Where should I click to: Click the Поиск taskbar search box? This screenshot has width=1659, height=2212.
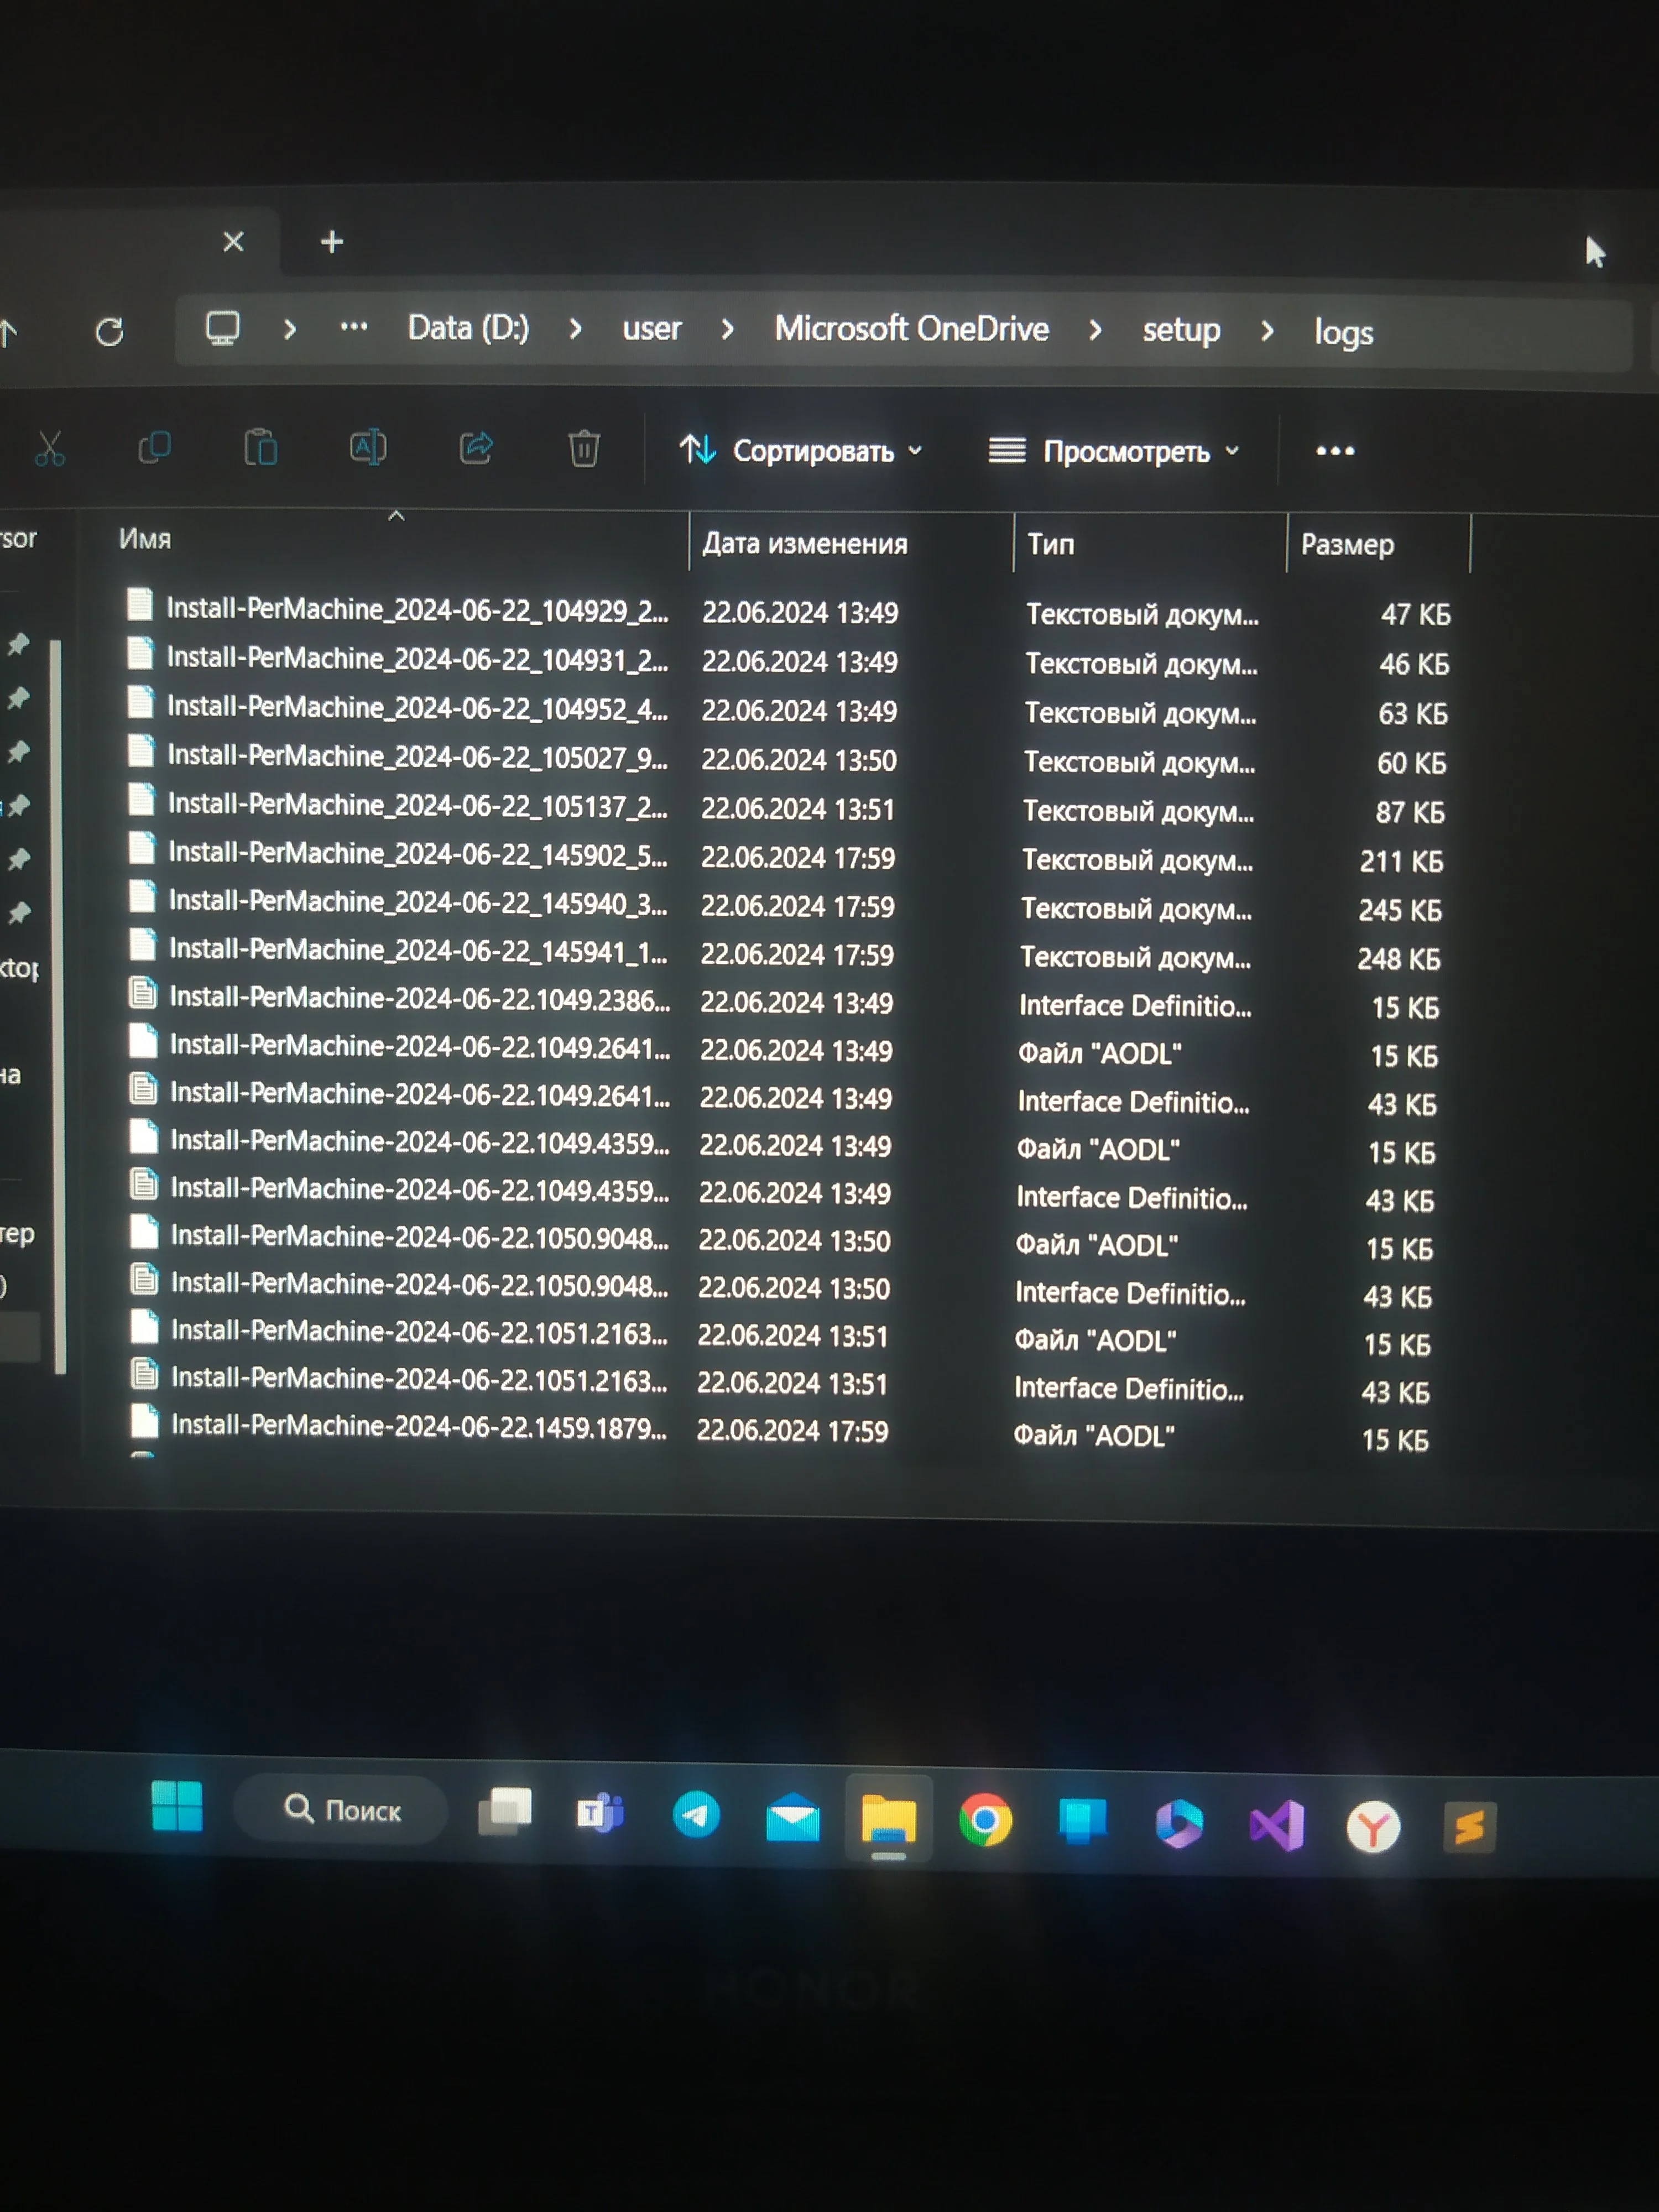point(343,1809)
